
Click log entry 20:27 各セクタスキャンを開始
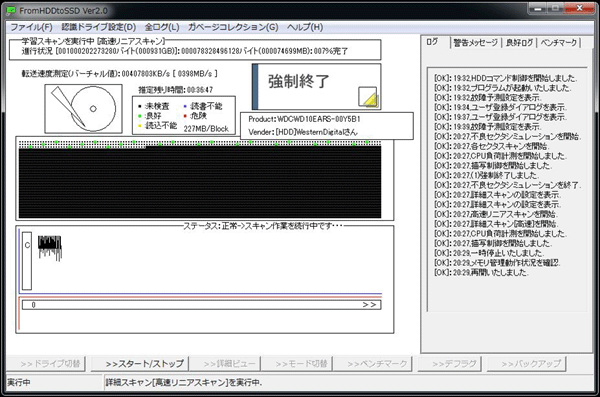pos(491,146)
